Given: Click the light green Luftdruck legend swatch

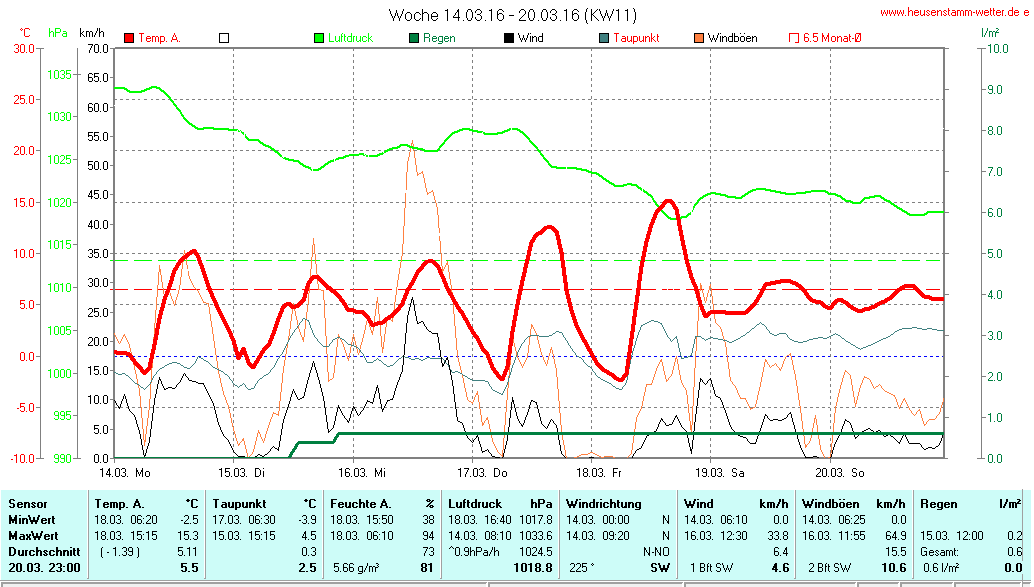Looking at the screenshot, I should (319, 38).
